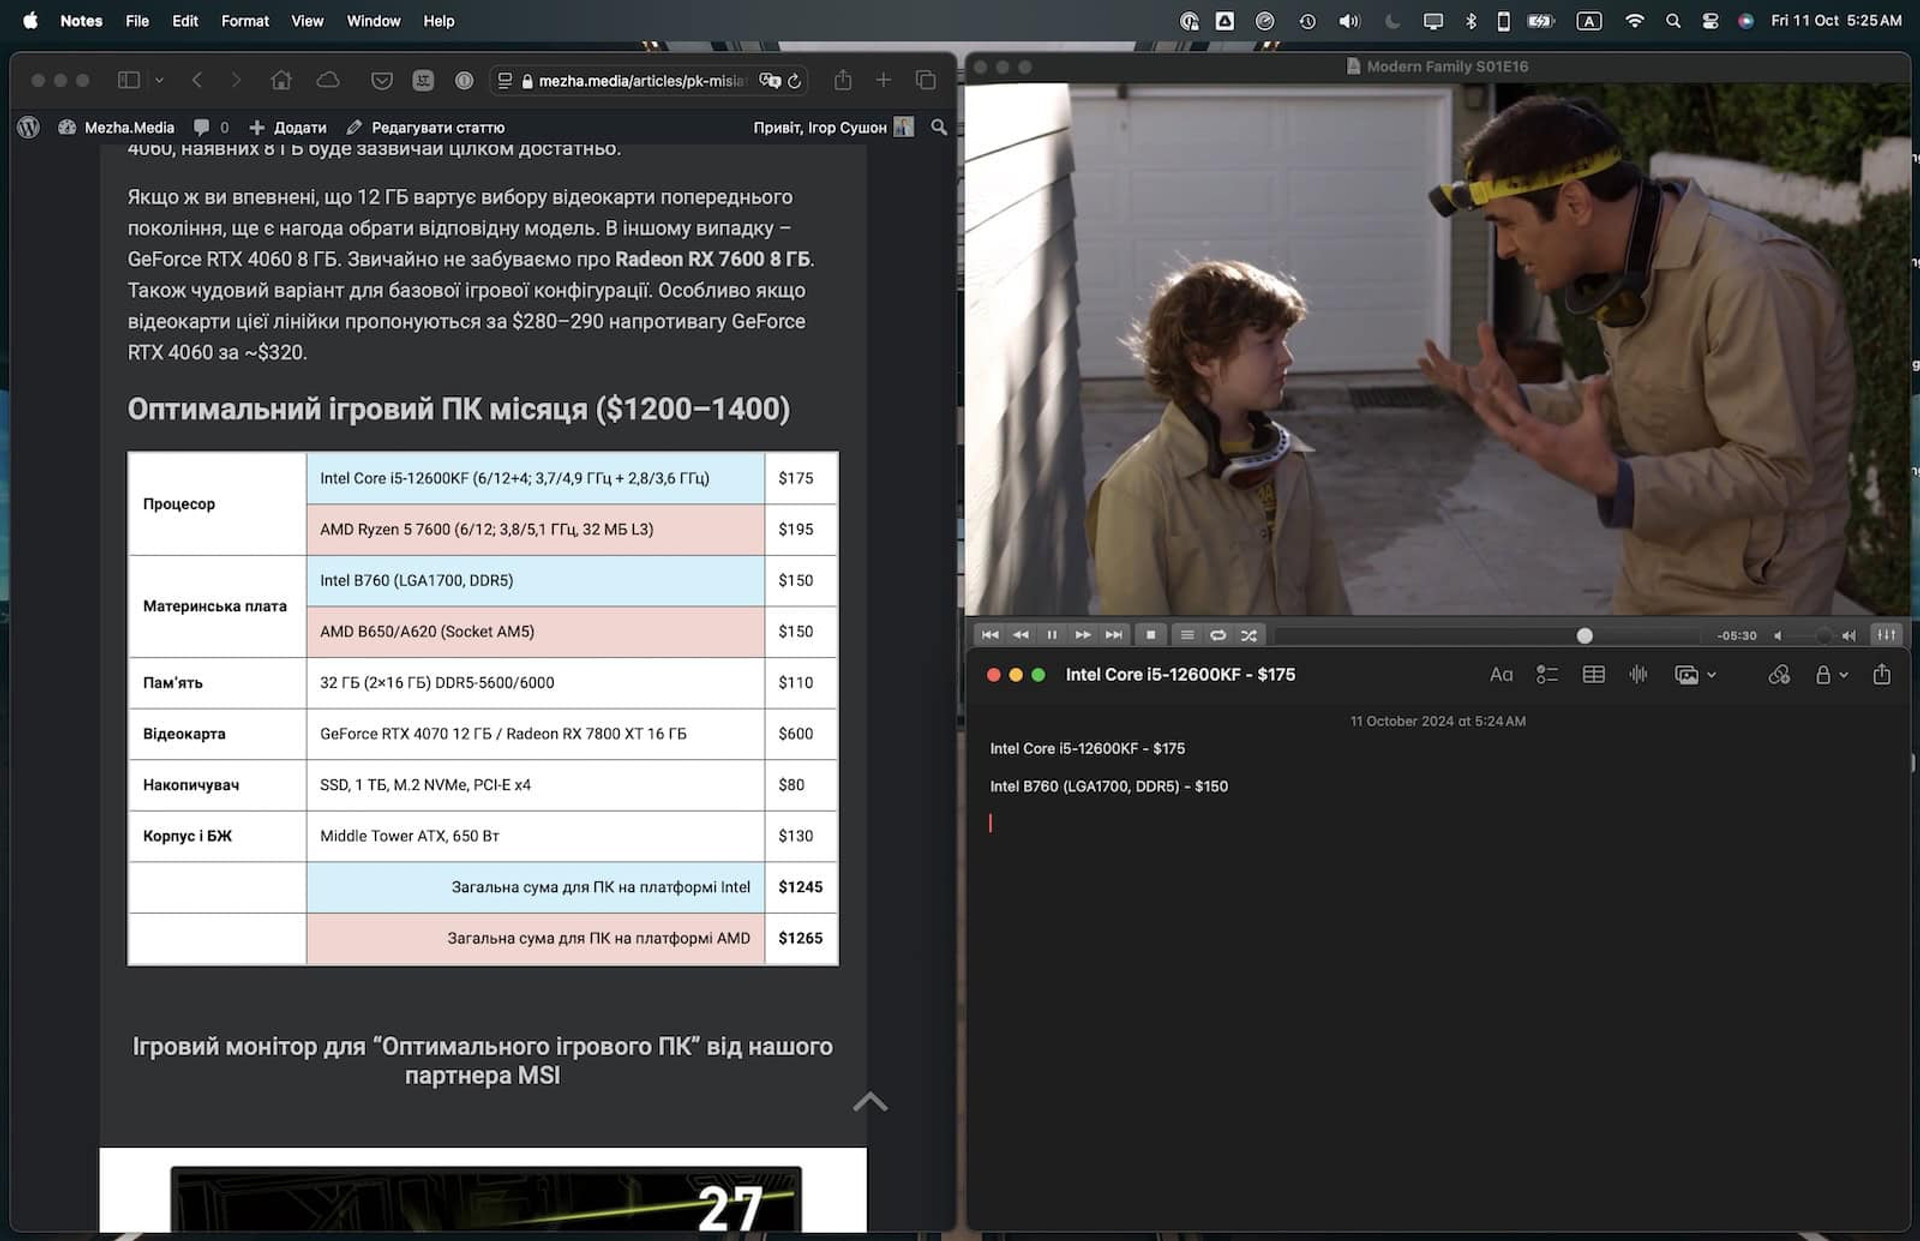Show iCloud tabs in Safari

click(328, 80)
